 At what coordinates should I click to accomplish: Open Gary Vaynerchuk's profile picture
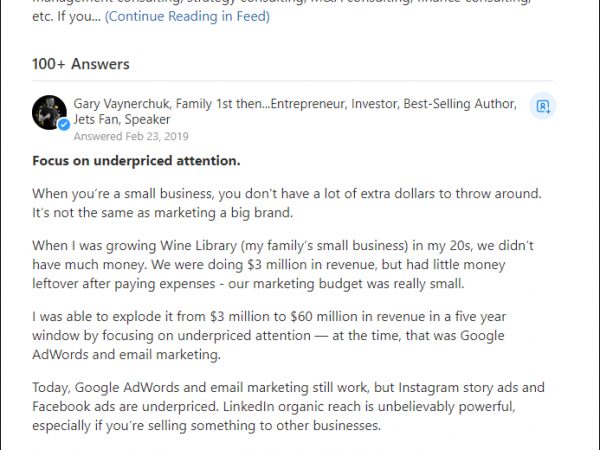(x=49, y=112)
